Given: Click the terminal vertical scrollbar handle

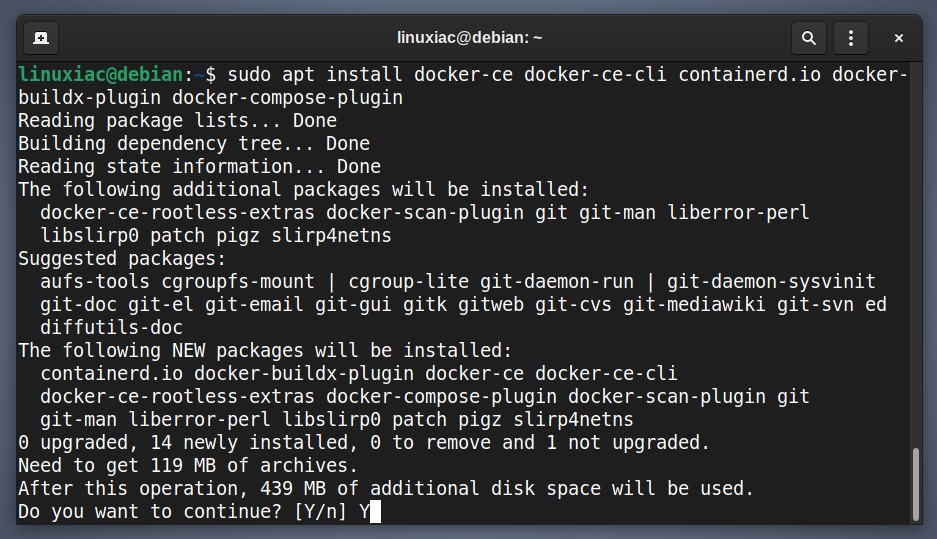Looking at the screenshot, I should coord(915,484).
